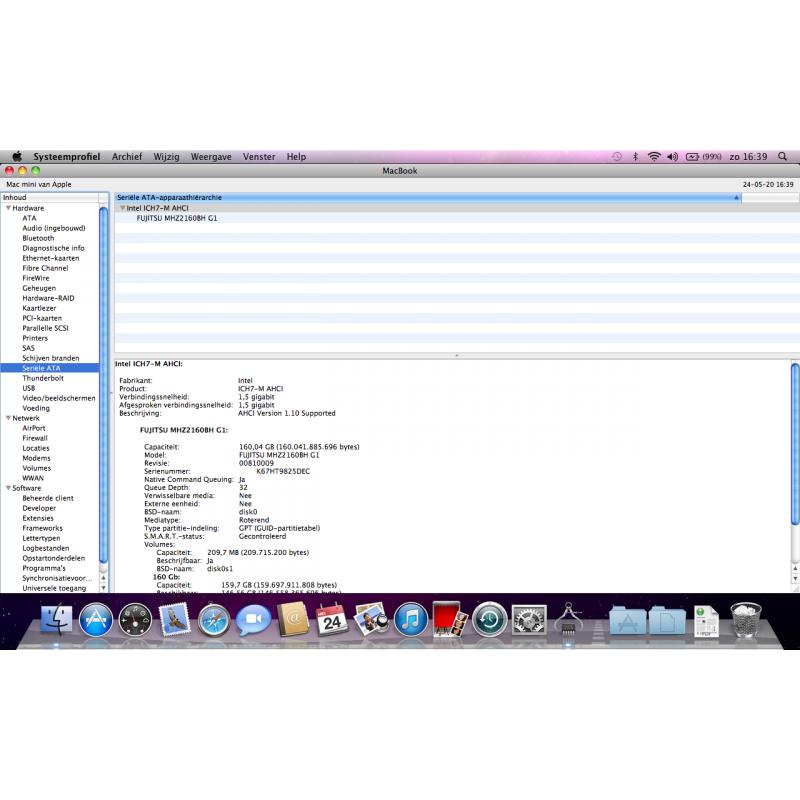This screenshot has width=800, height=800.
Task: Open Time Machine in the dock
Action: 489,619
